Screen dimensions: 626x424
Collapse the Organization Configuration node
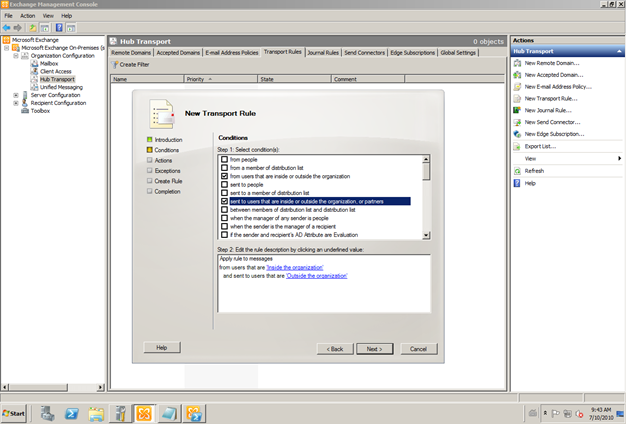click(16, 55)
